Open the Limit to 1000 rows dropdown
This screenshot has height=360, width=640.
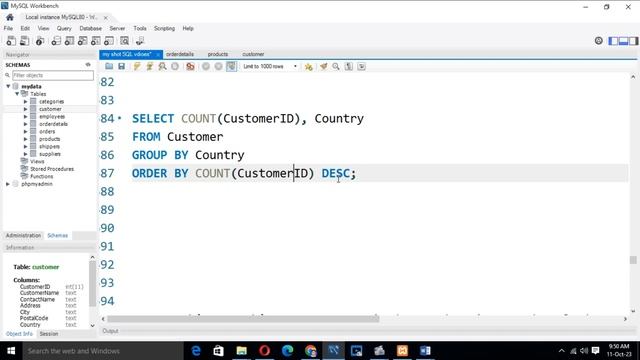point(270,66)
